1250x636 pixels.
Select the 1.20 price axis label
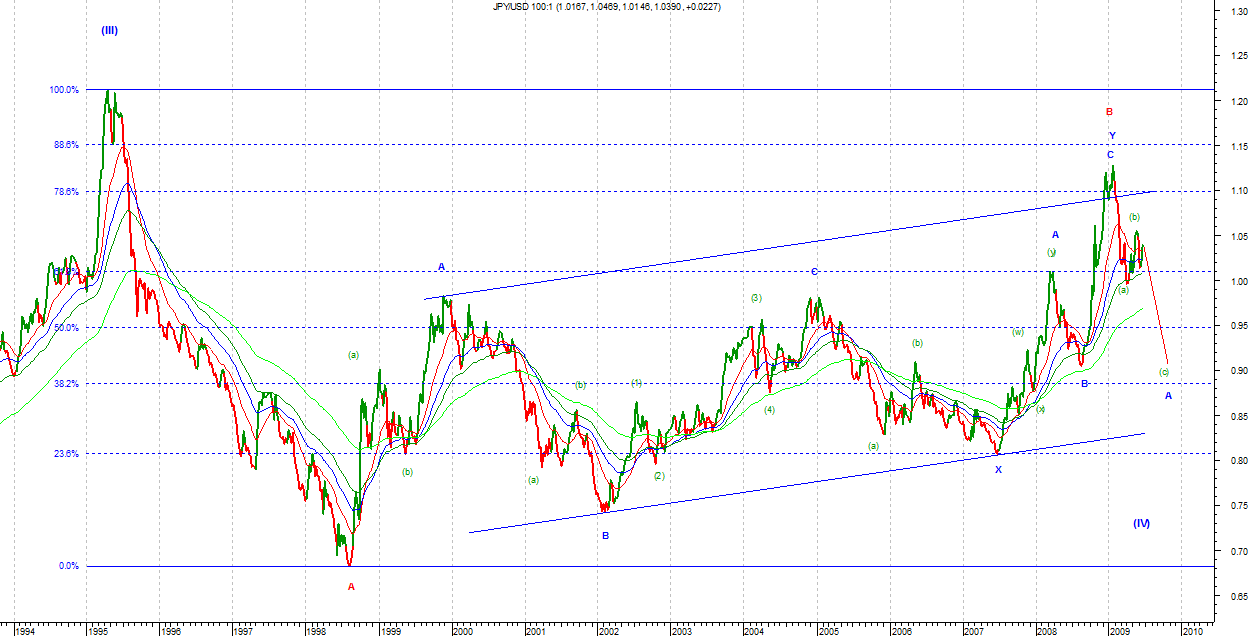click(1230, 101)
